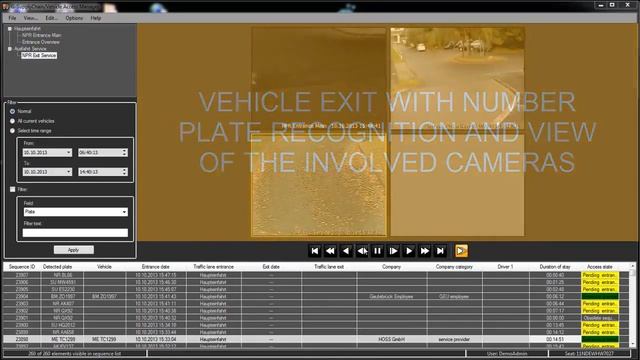Screen dimensions: 640x360
Task: Open the Options menu
Action: pyautogui.click(x=74, y=18)
